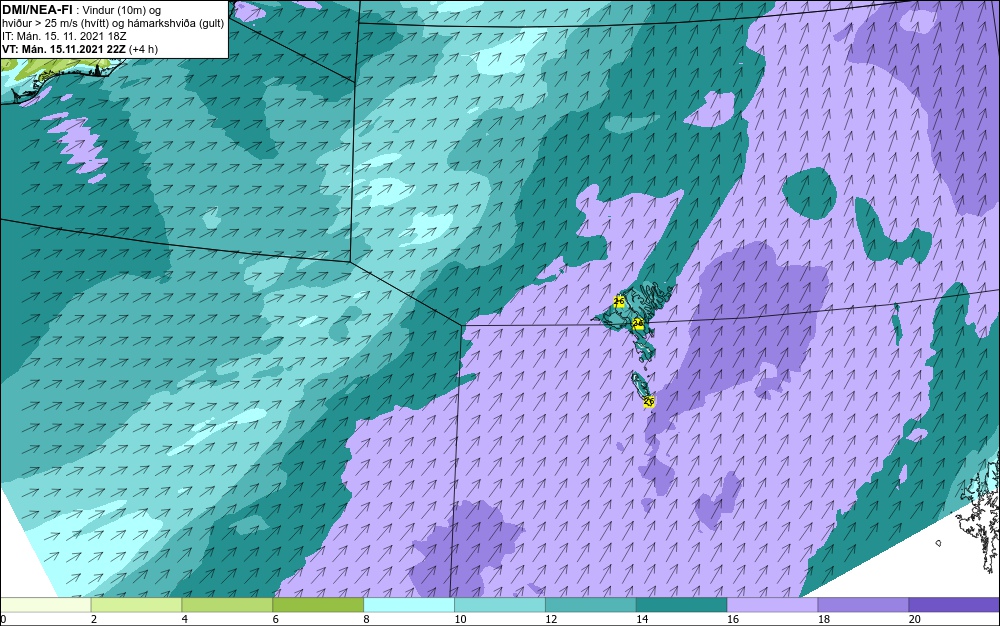Viewport: 1000px width, 626px height.
Task: Select the 4–6 m/s green legend swatch
Action: (227, 605)
